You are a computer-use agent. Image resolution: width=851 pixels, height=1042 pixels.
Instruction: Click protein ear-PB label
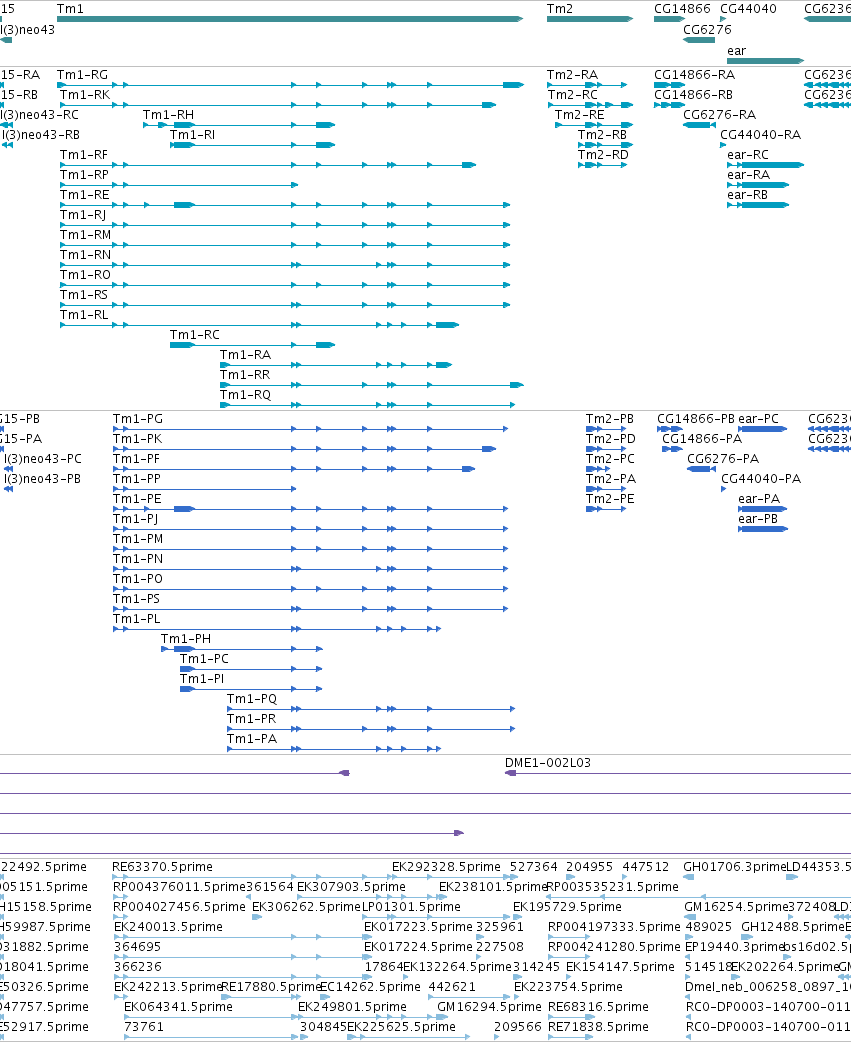pos(758,519)
